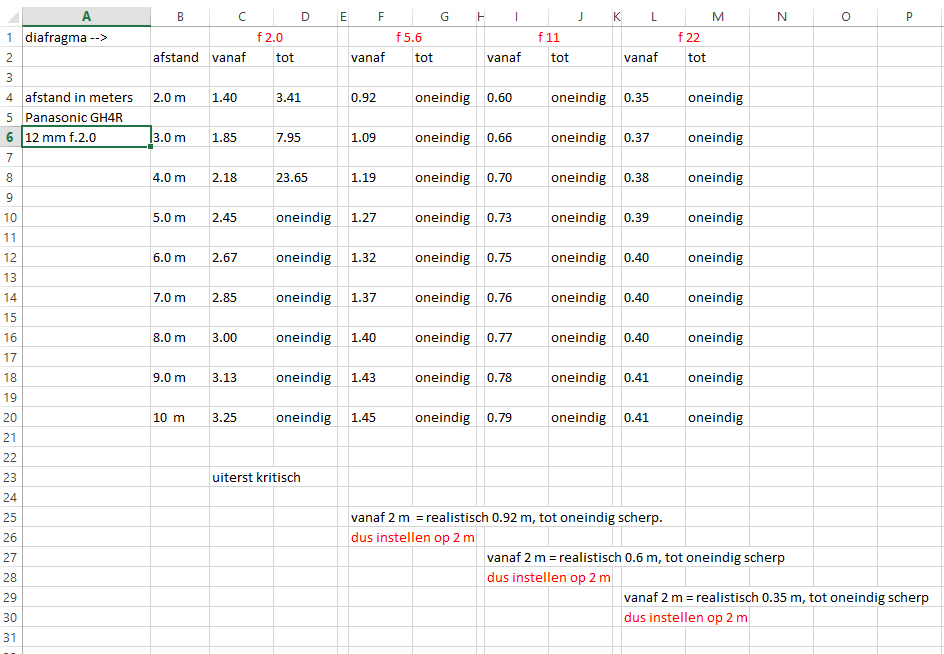This screenshot has height=654, width=944.
Task: Click distance cell '2.0 m'
Action: (x=180, y=97)
